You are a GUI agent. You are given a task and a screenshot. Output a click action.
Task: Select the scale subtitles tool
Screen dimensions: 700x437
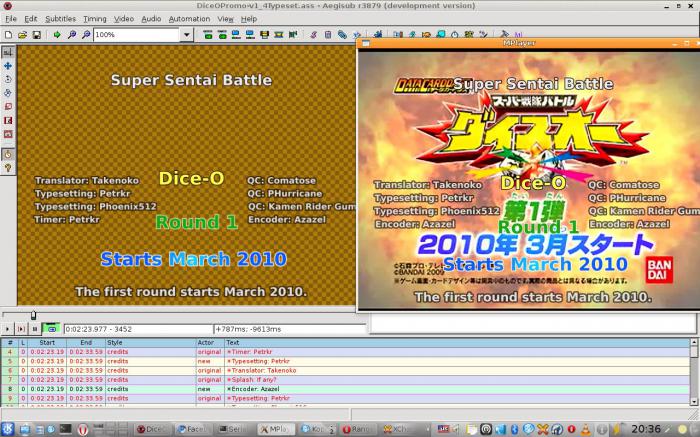tap(8, 107)
